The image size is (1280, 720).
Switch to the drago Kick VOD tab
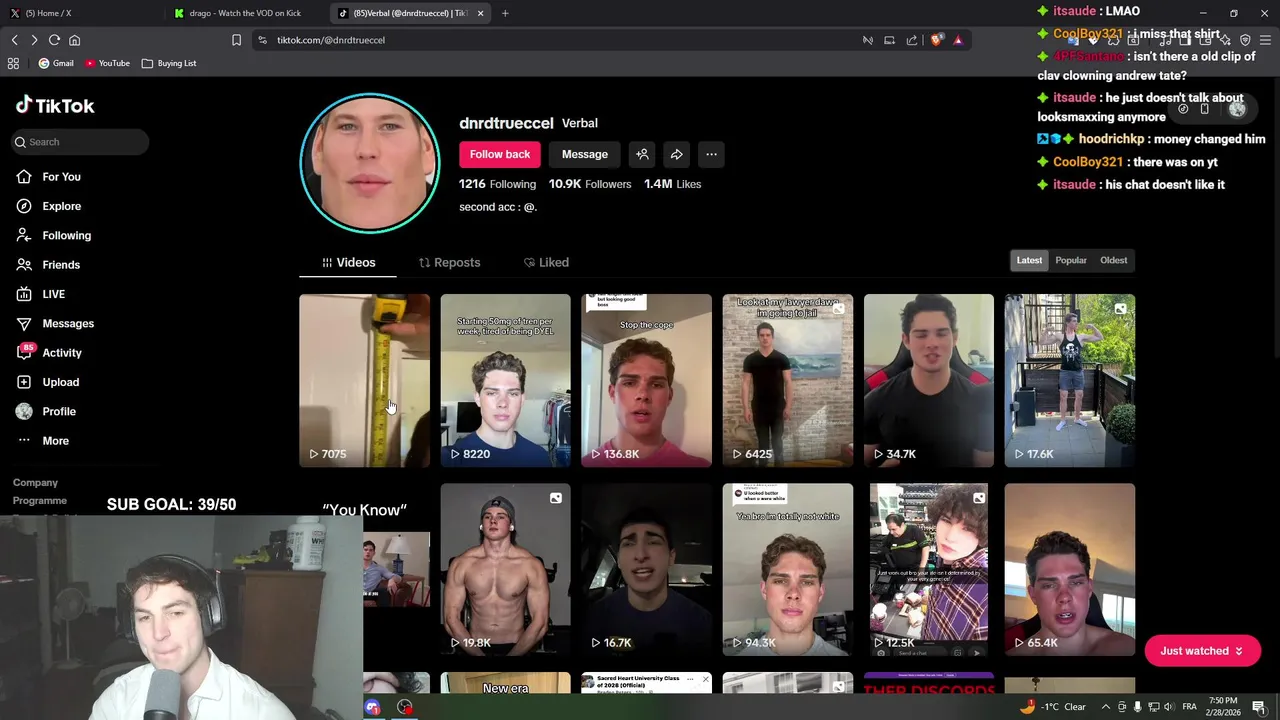coord(245,13)
